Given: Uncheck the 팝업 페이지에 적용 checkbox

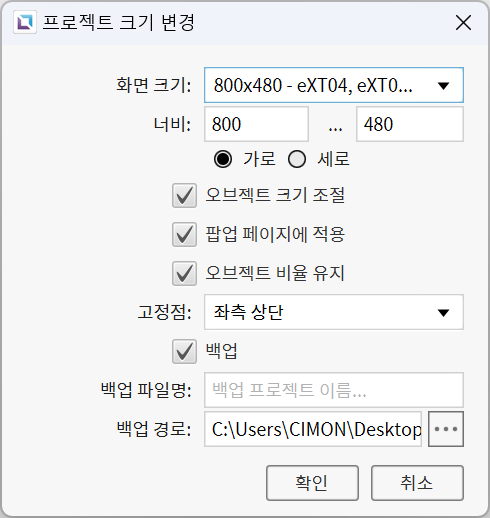Looking at the screenshot, I should (184, 234).
